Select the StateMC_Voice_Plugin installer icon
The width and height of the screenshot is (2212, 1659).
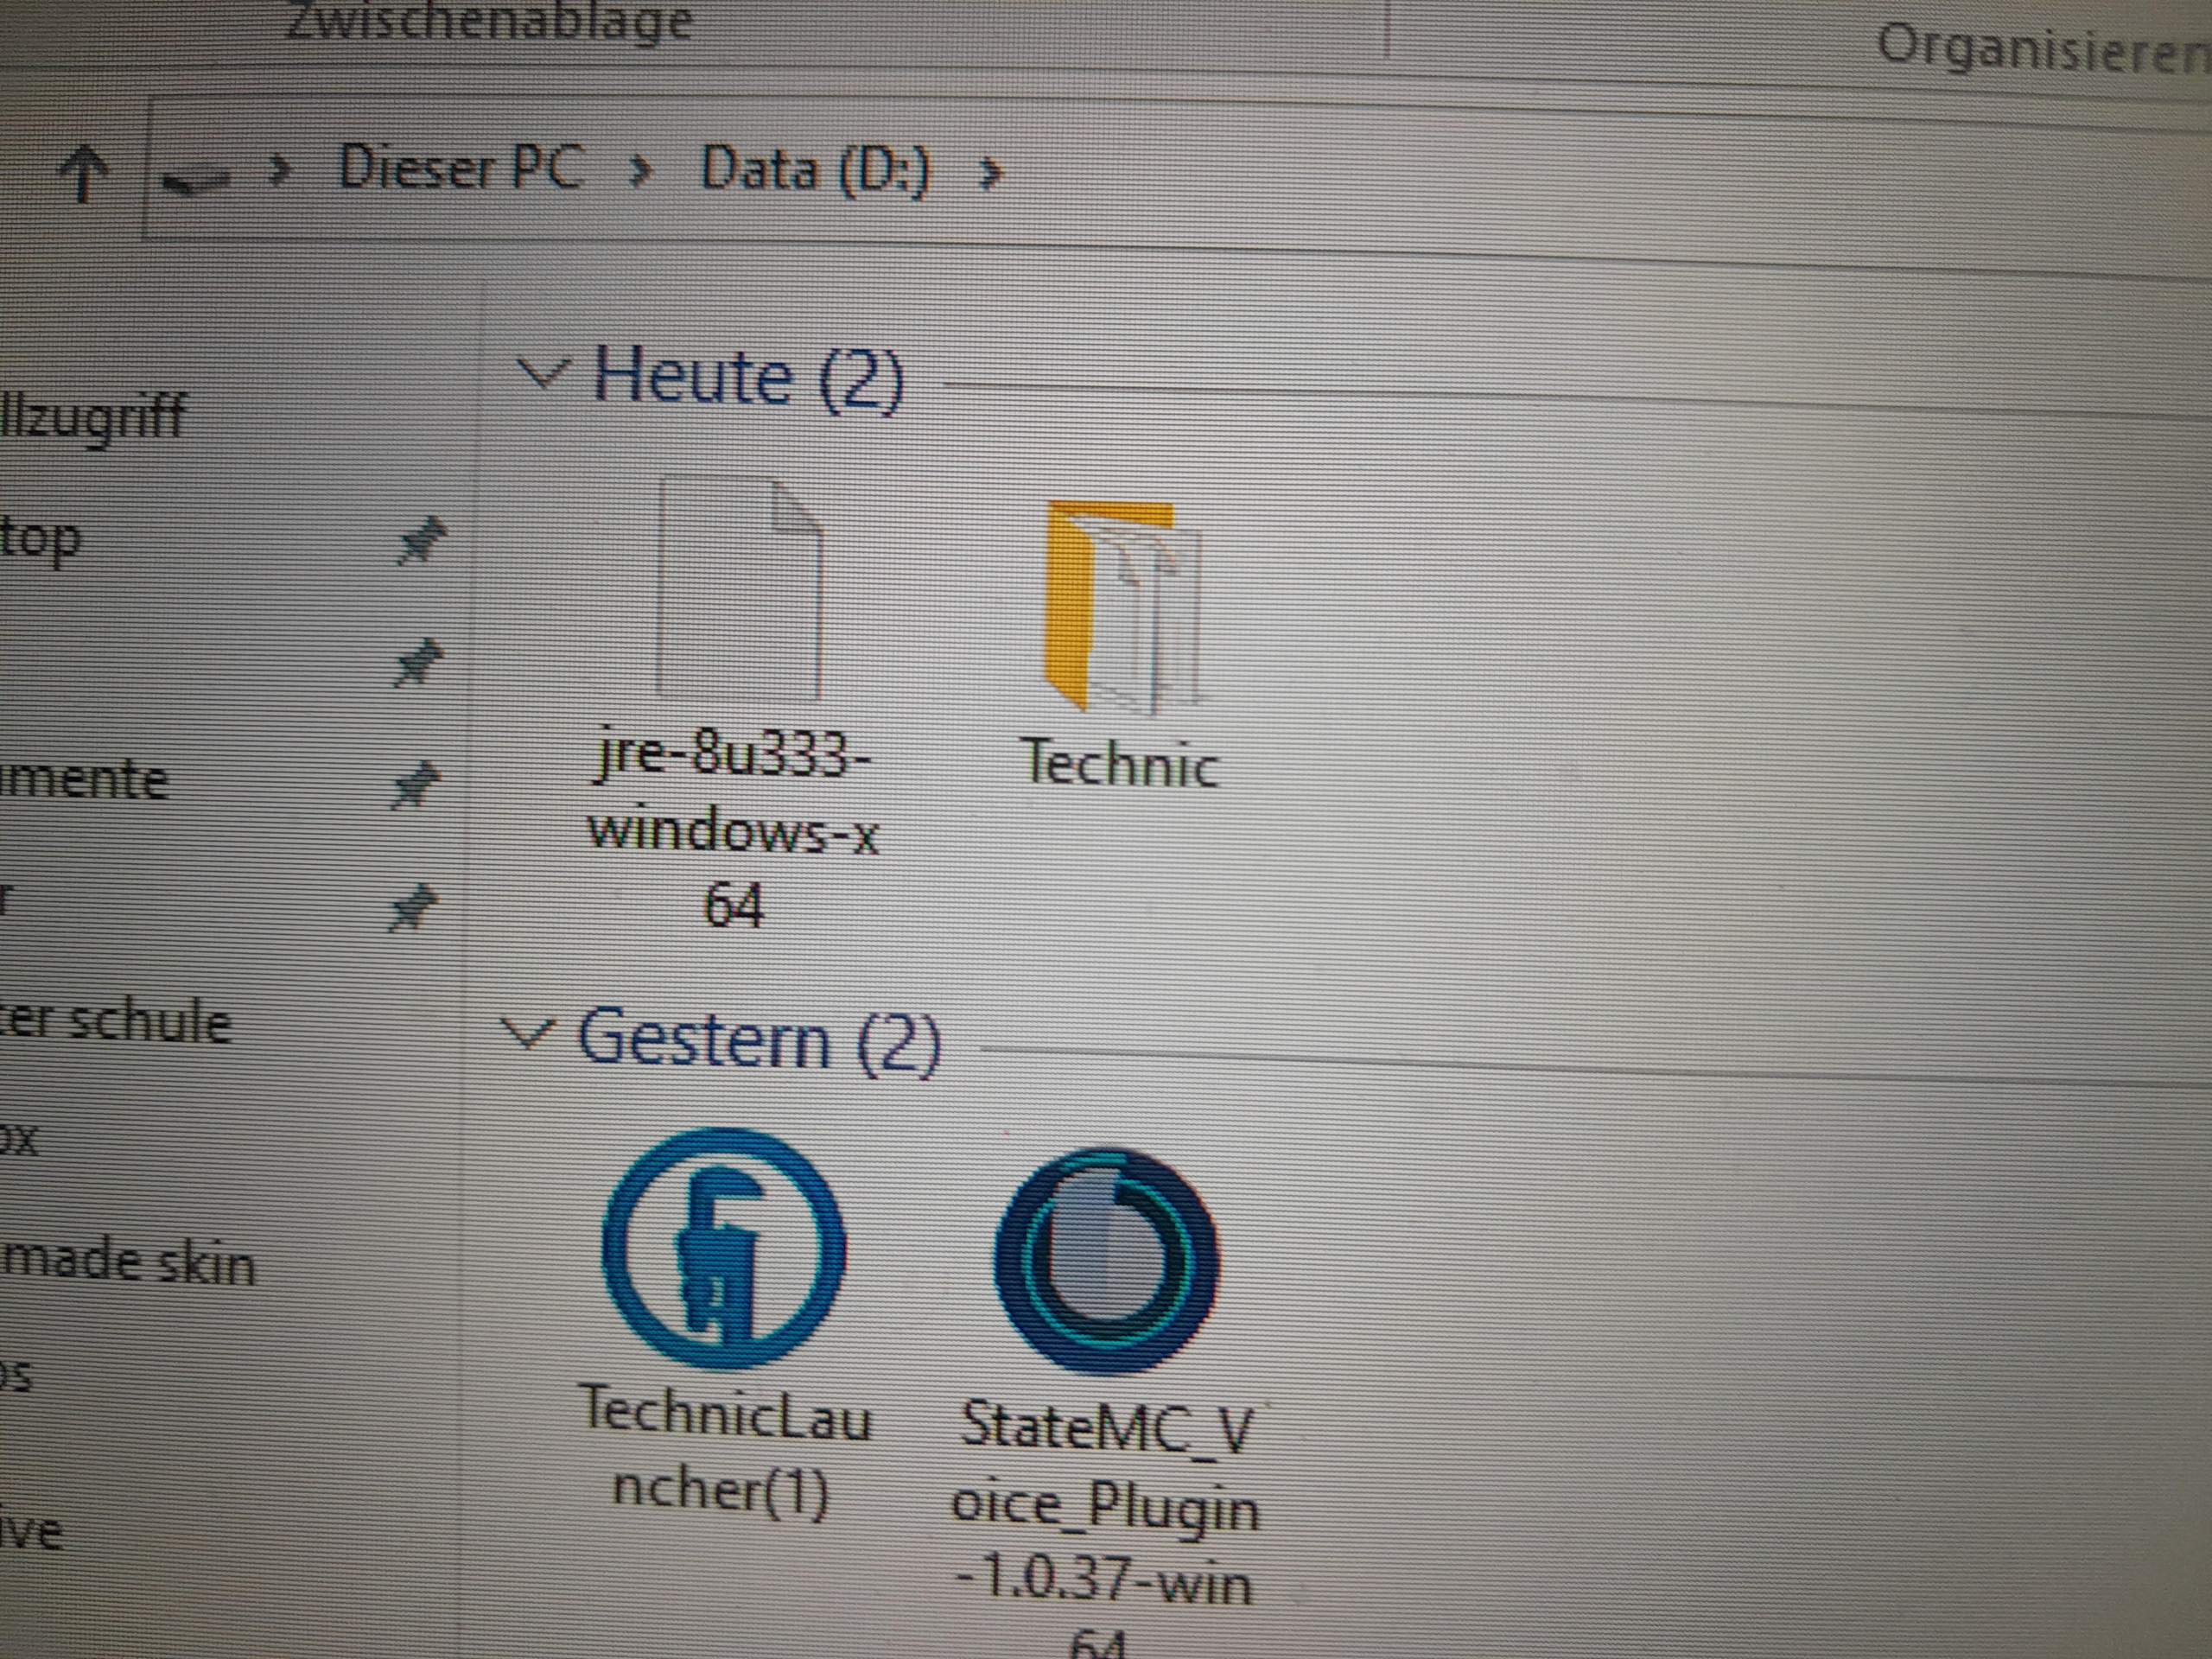[x=1106, y=1260]
